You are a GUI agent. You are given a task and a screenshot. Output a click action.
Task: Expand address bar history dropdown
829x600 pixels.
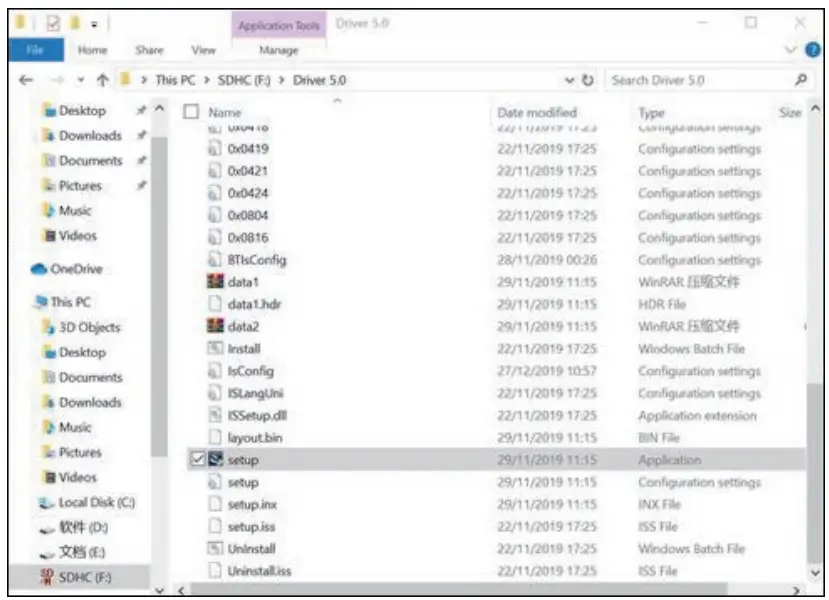tap(569, 80)
